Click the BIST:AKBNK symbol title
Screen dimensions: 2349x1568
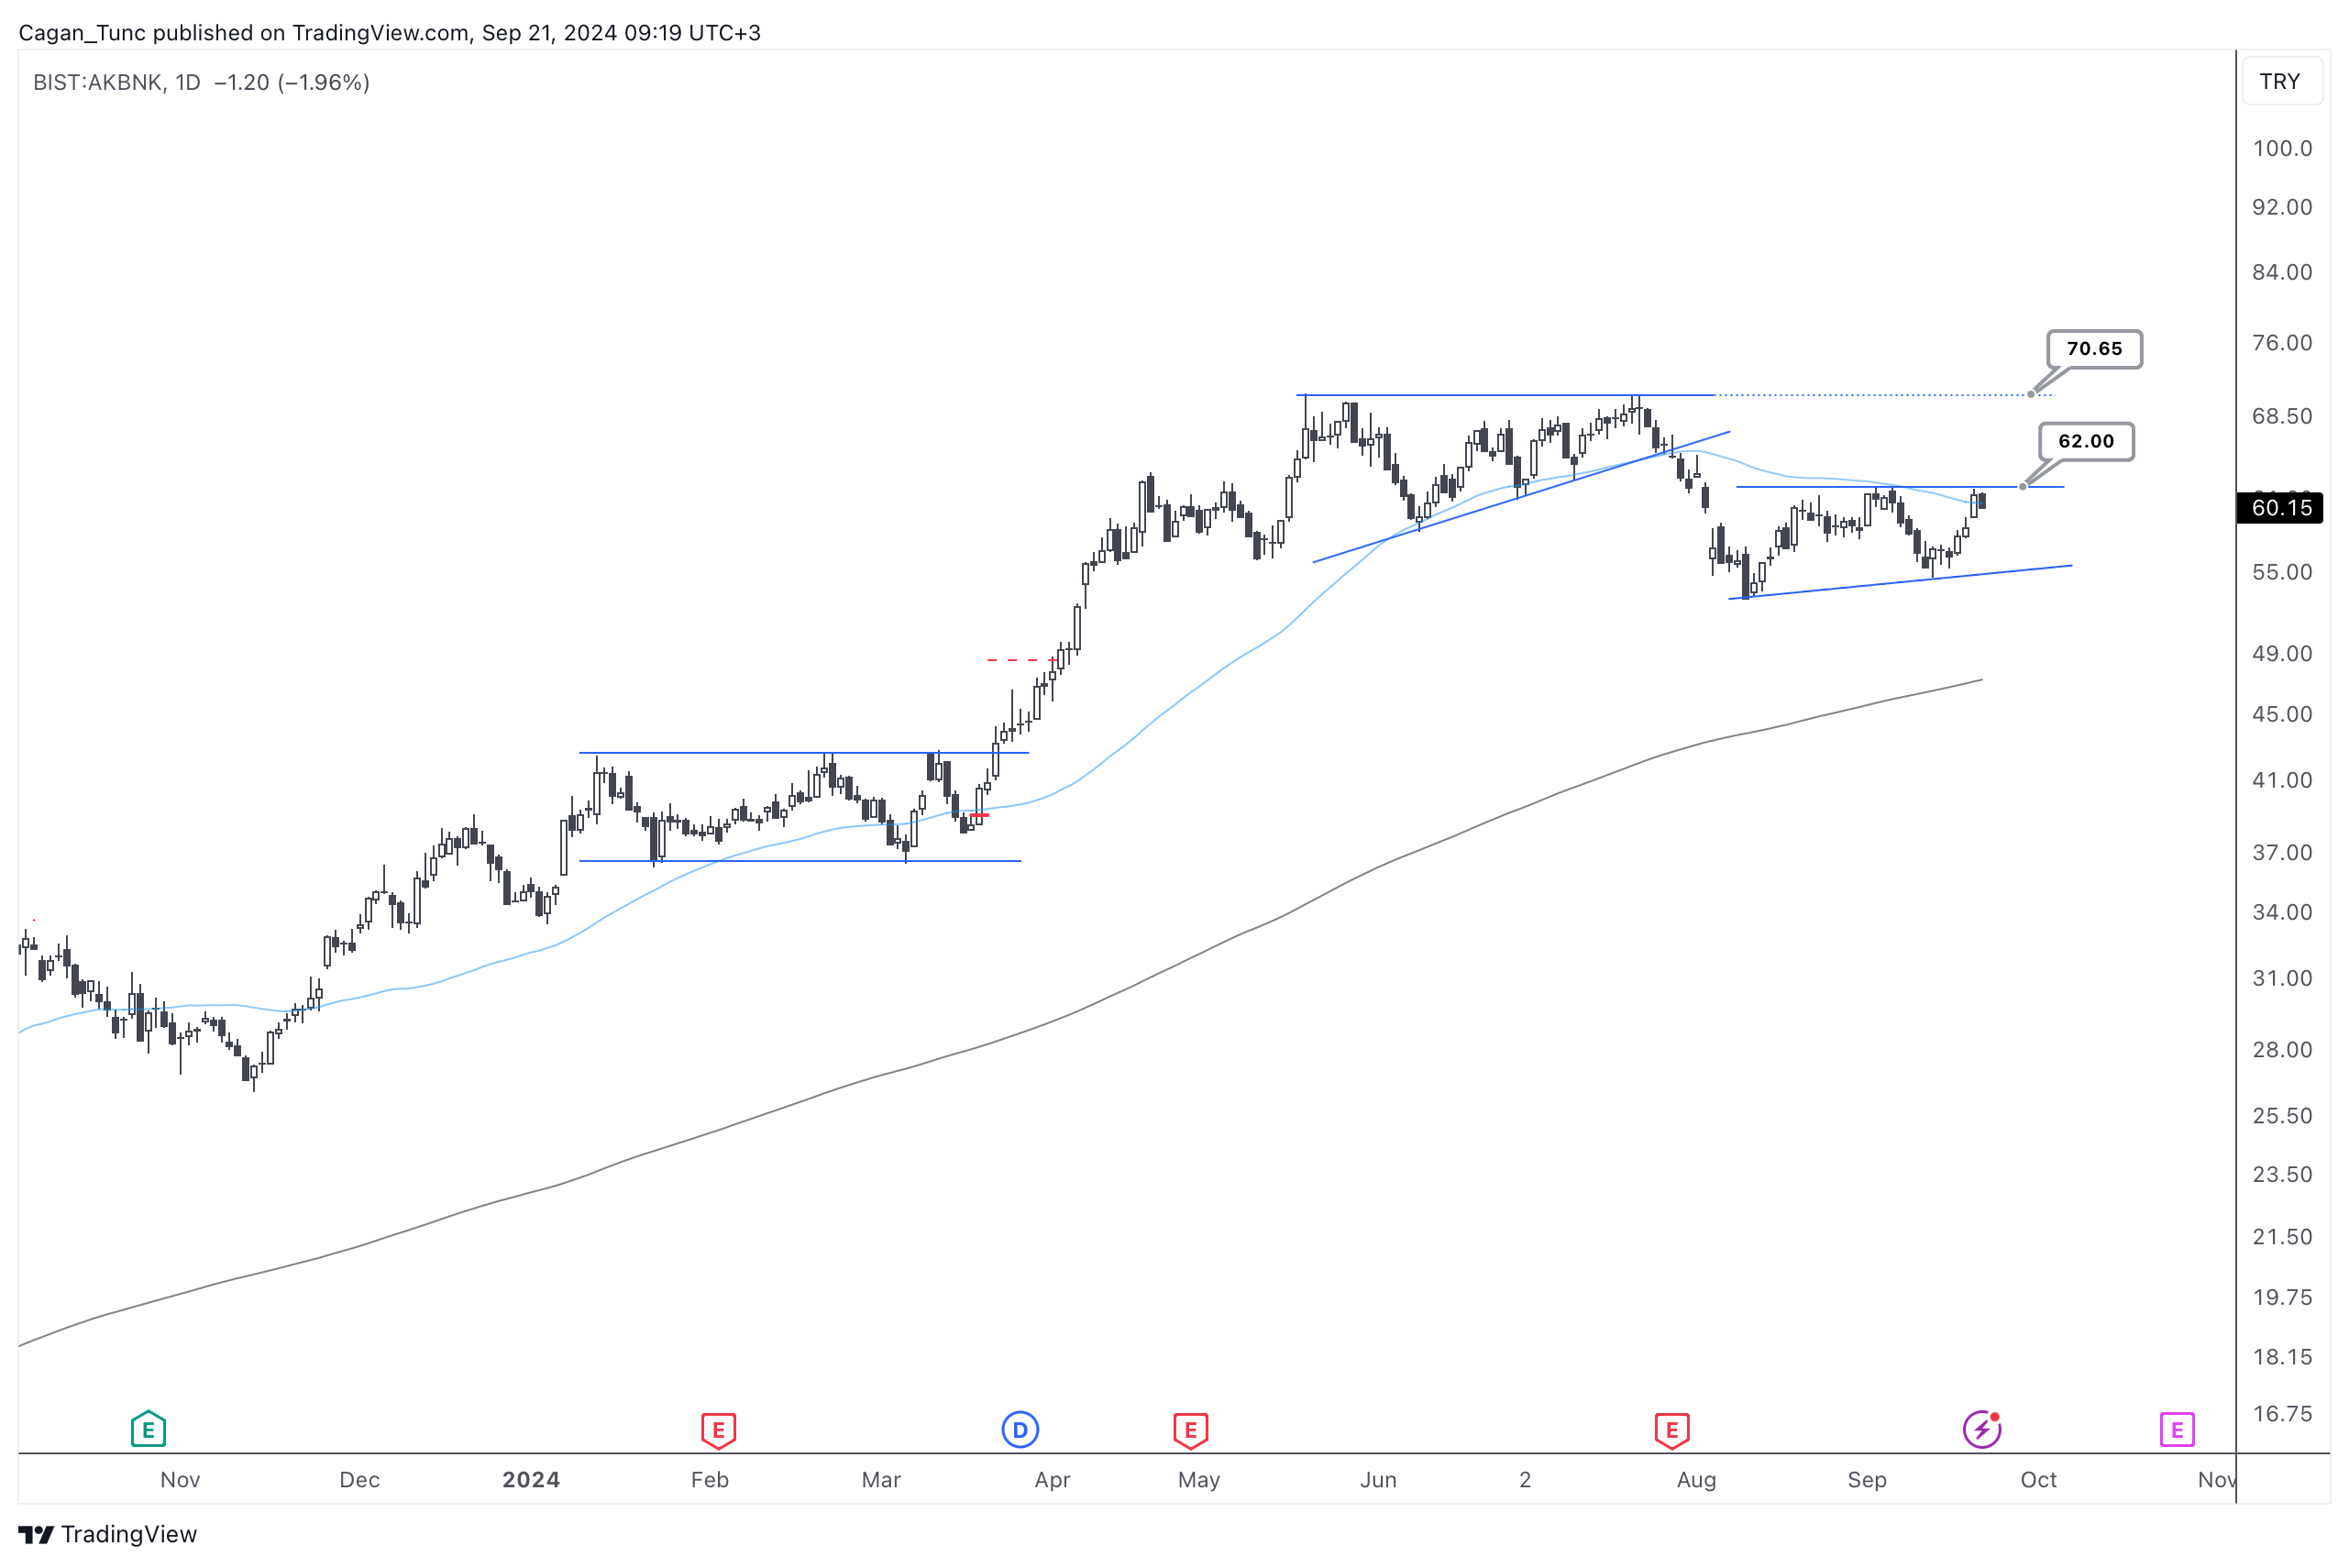pos(97,82)
